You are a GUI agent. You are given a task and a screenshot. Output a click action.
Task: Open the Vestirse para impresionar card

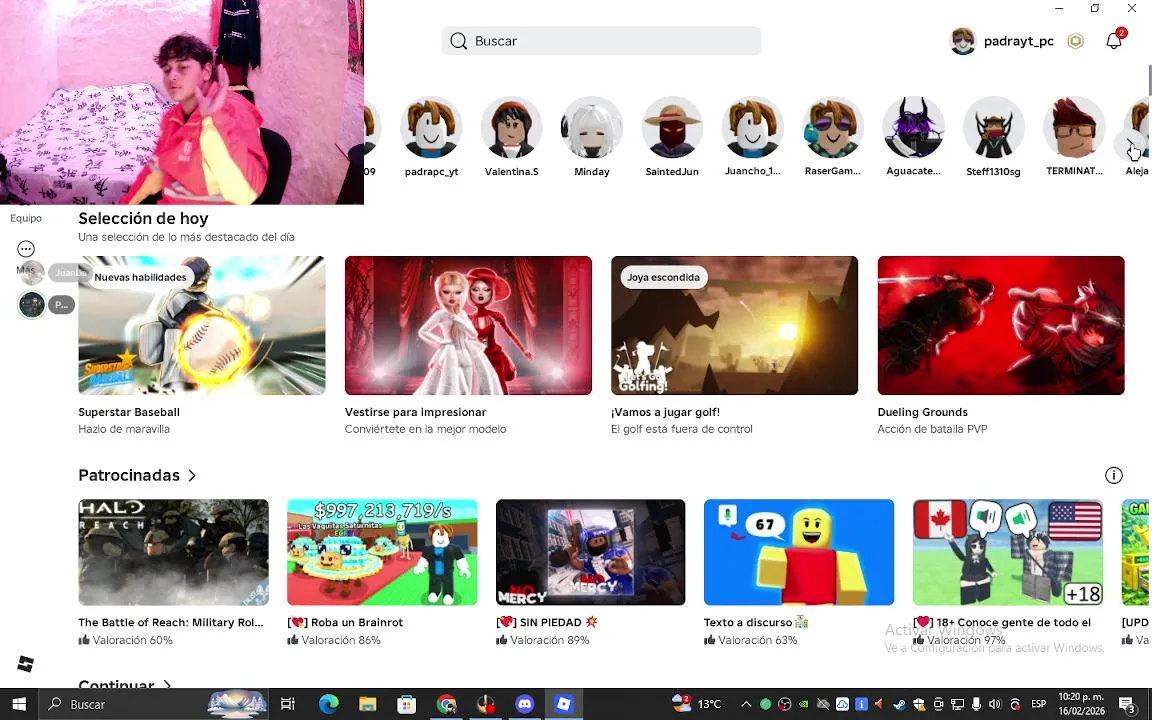pyautogui.click(x=468, y=325)
